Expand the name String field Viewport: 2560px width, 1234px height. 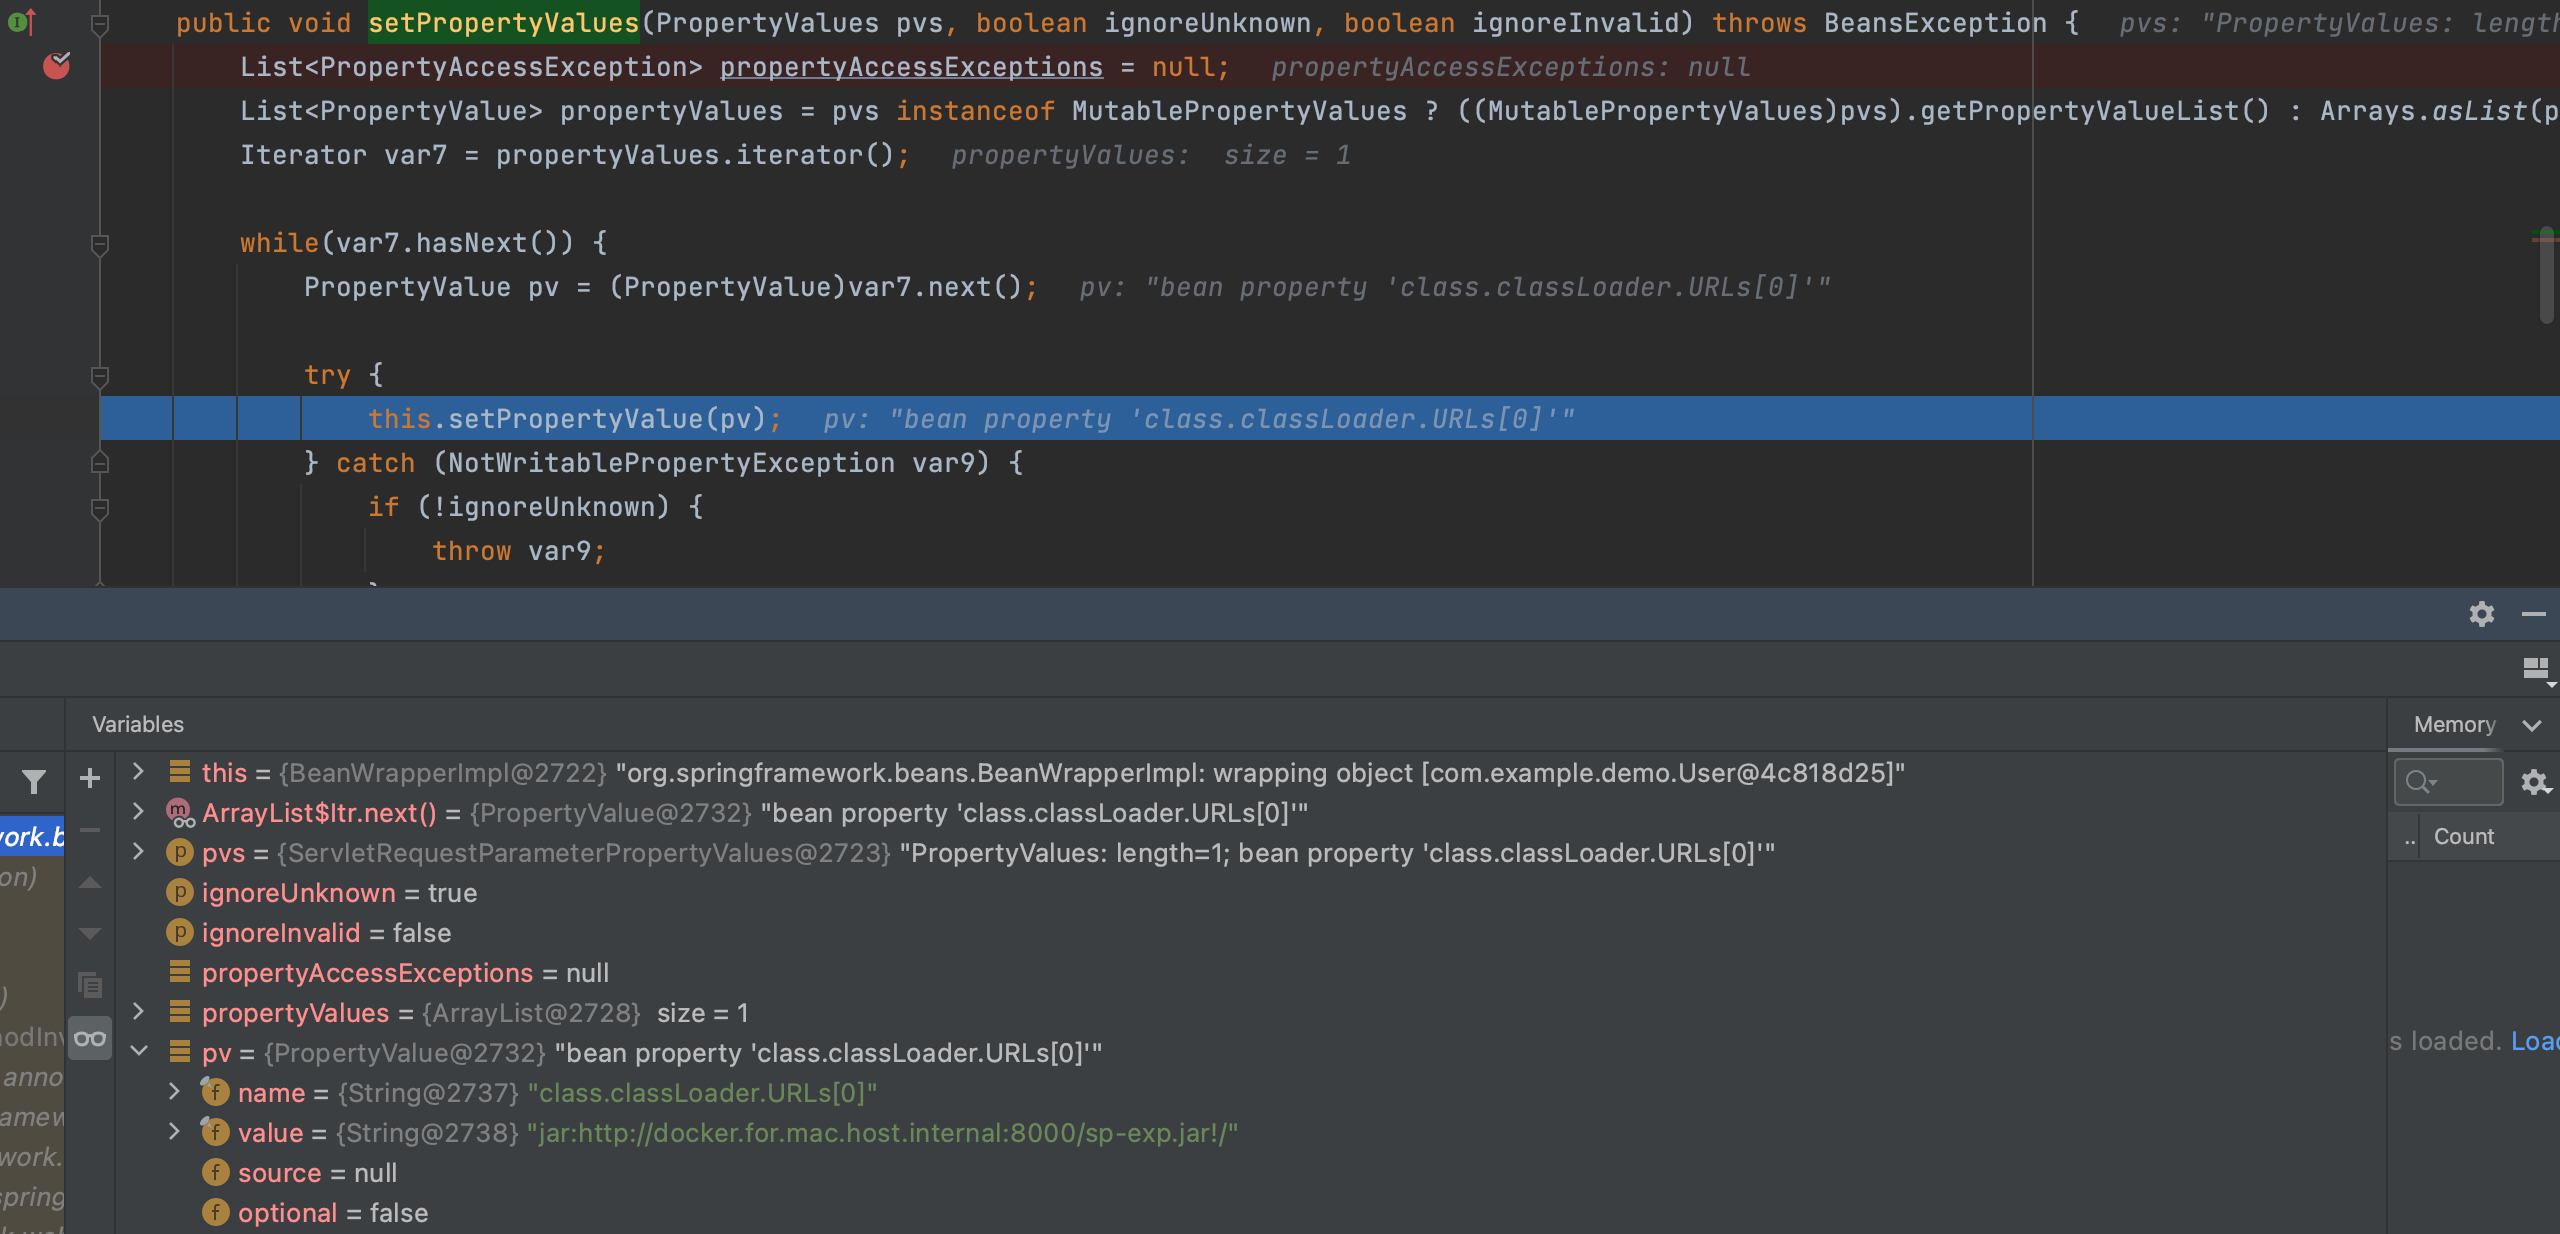click(x=174, y=1091)
